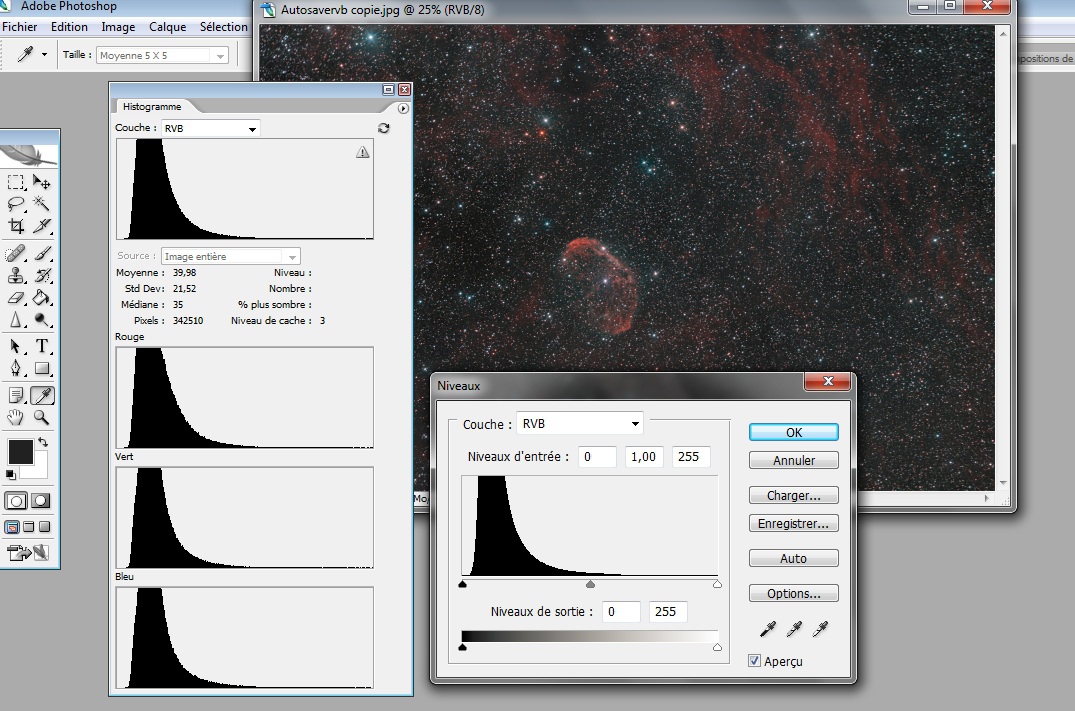Select the Type text tool
The image size is (1075, 711).
click(42, 346)
